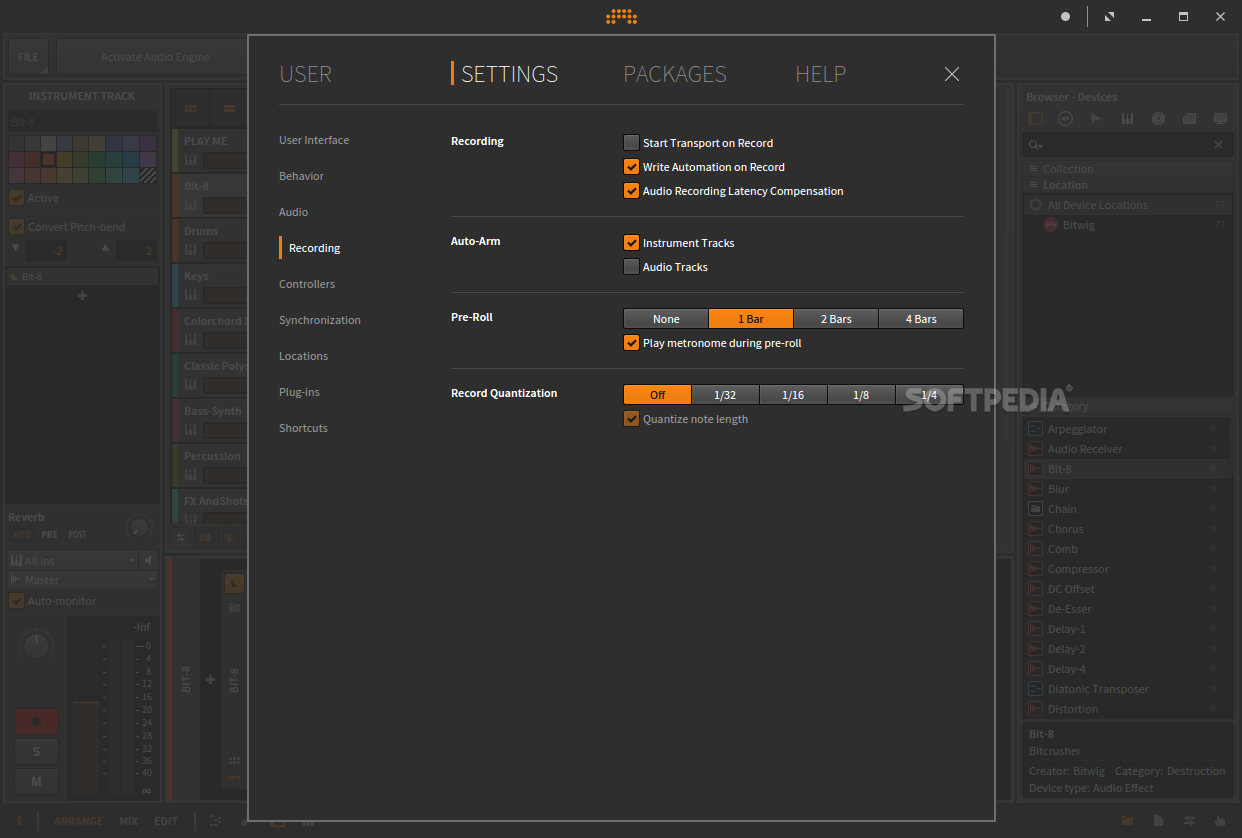The height and width of the screenshot is (838, 1242).
Task: Clear the browser search with X icon
Action: click(1218, 145)
